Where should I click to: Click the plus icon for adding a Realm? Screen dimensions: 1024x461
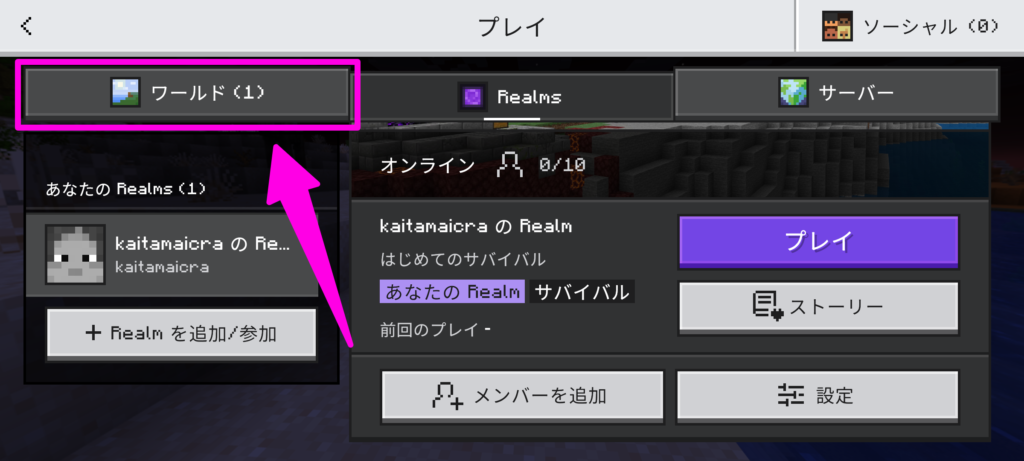click(93, 333)
